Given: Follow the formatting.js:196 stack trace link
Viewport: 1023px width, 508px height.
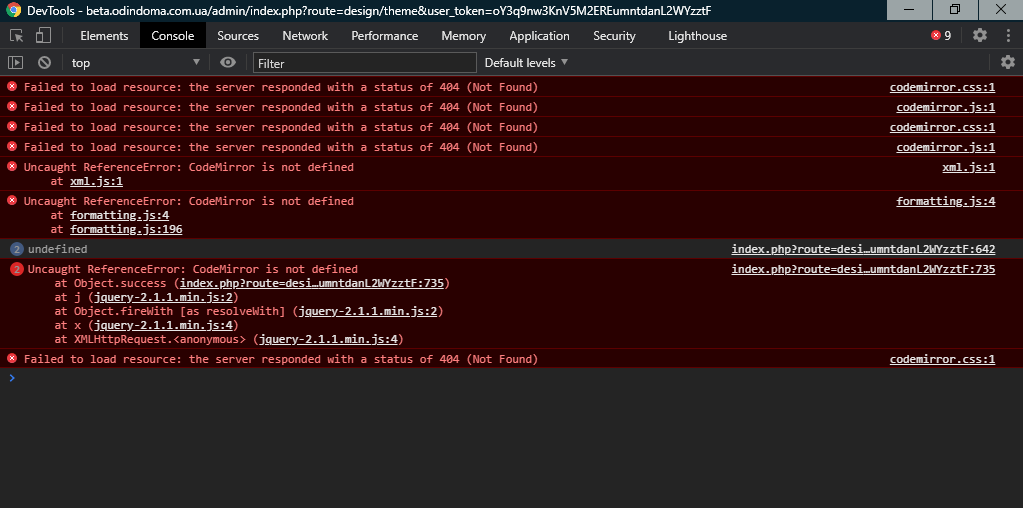Looking at the screenshot, I should [126, 229].
